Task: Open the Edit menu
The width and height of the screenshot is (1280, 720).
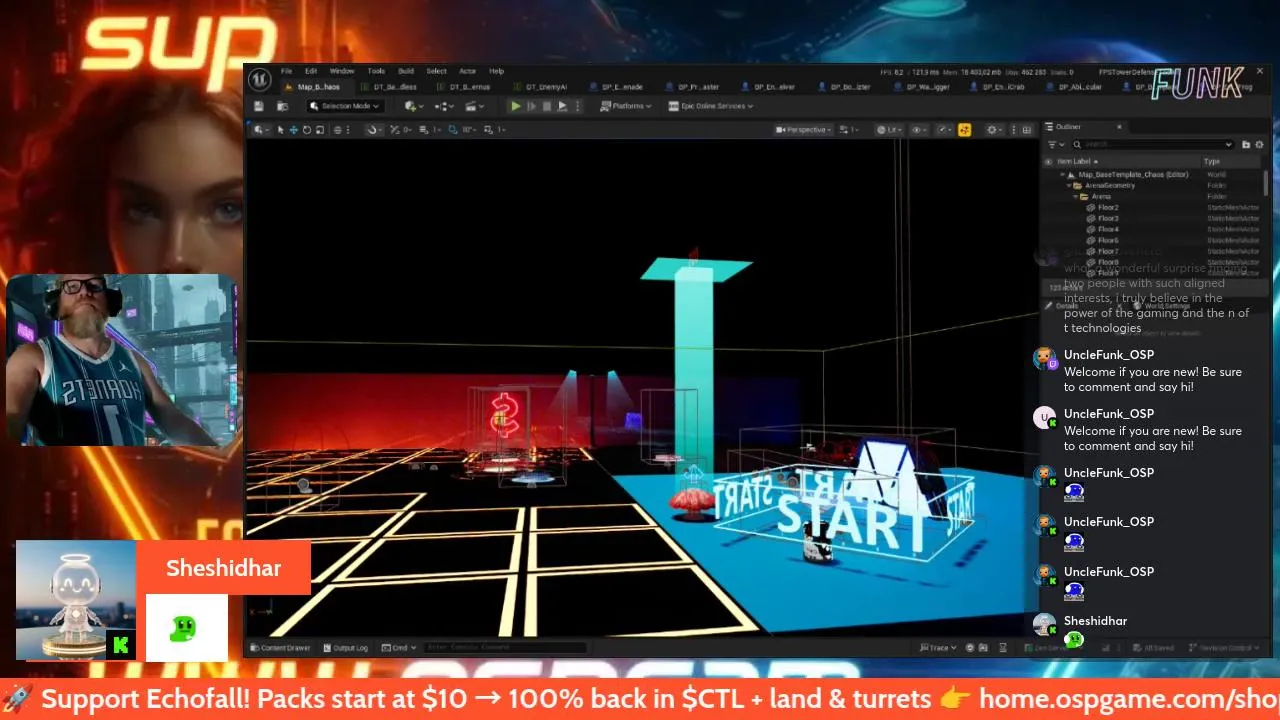Action: pyautogui.click(x=311, y=71)
